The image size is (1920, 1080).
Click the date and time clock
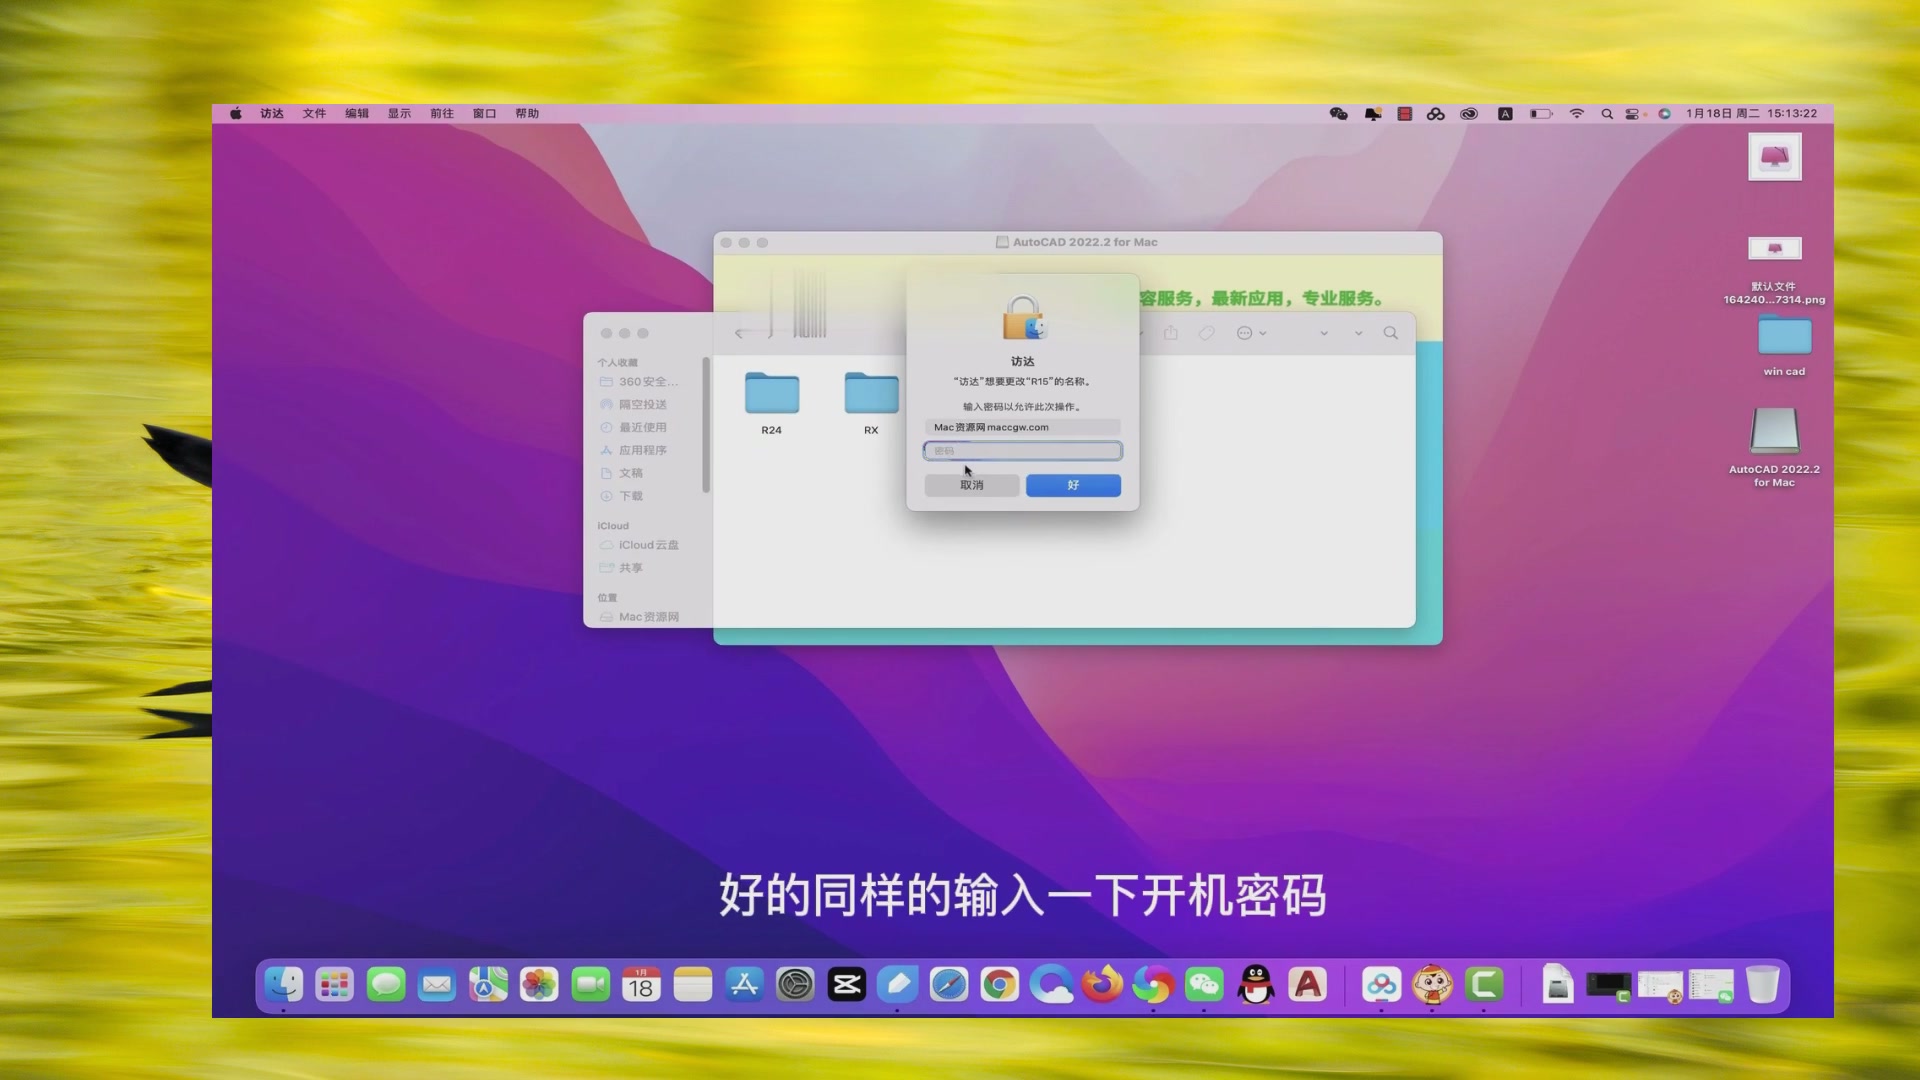(x=1751, y=114)
